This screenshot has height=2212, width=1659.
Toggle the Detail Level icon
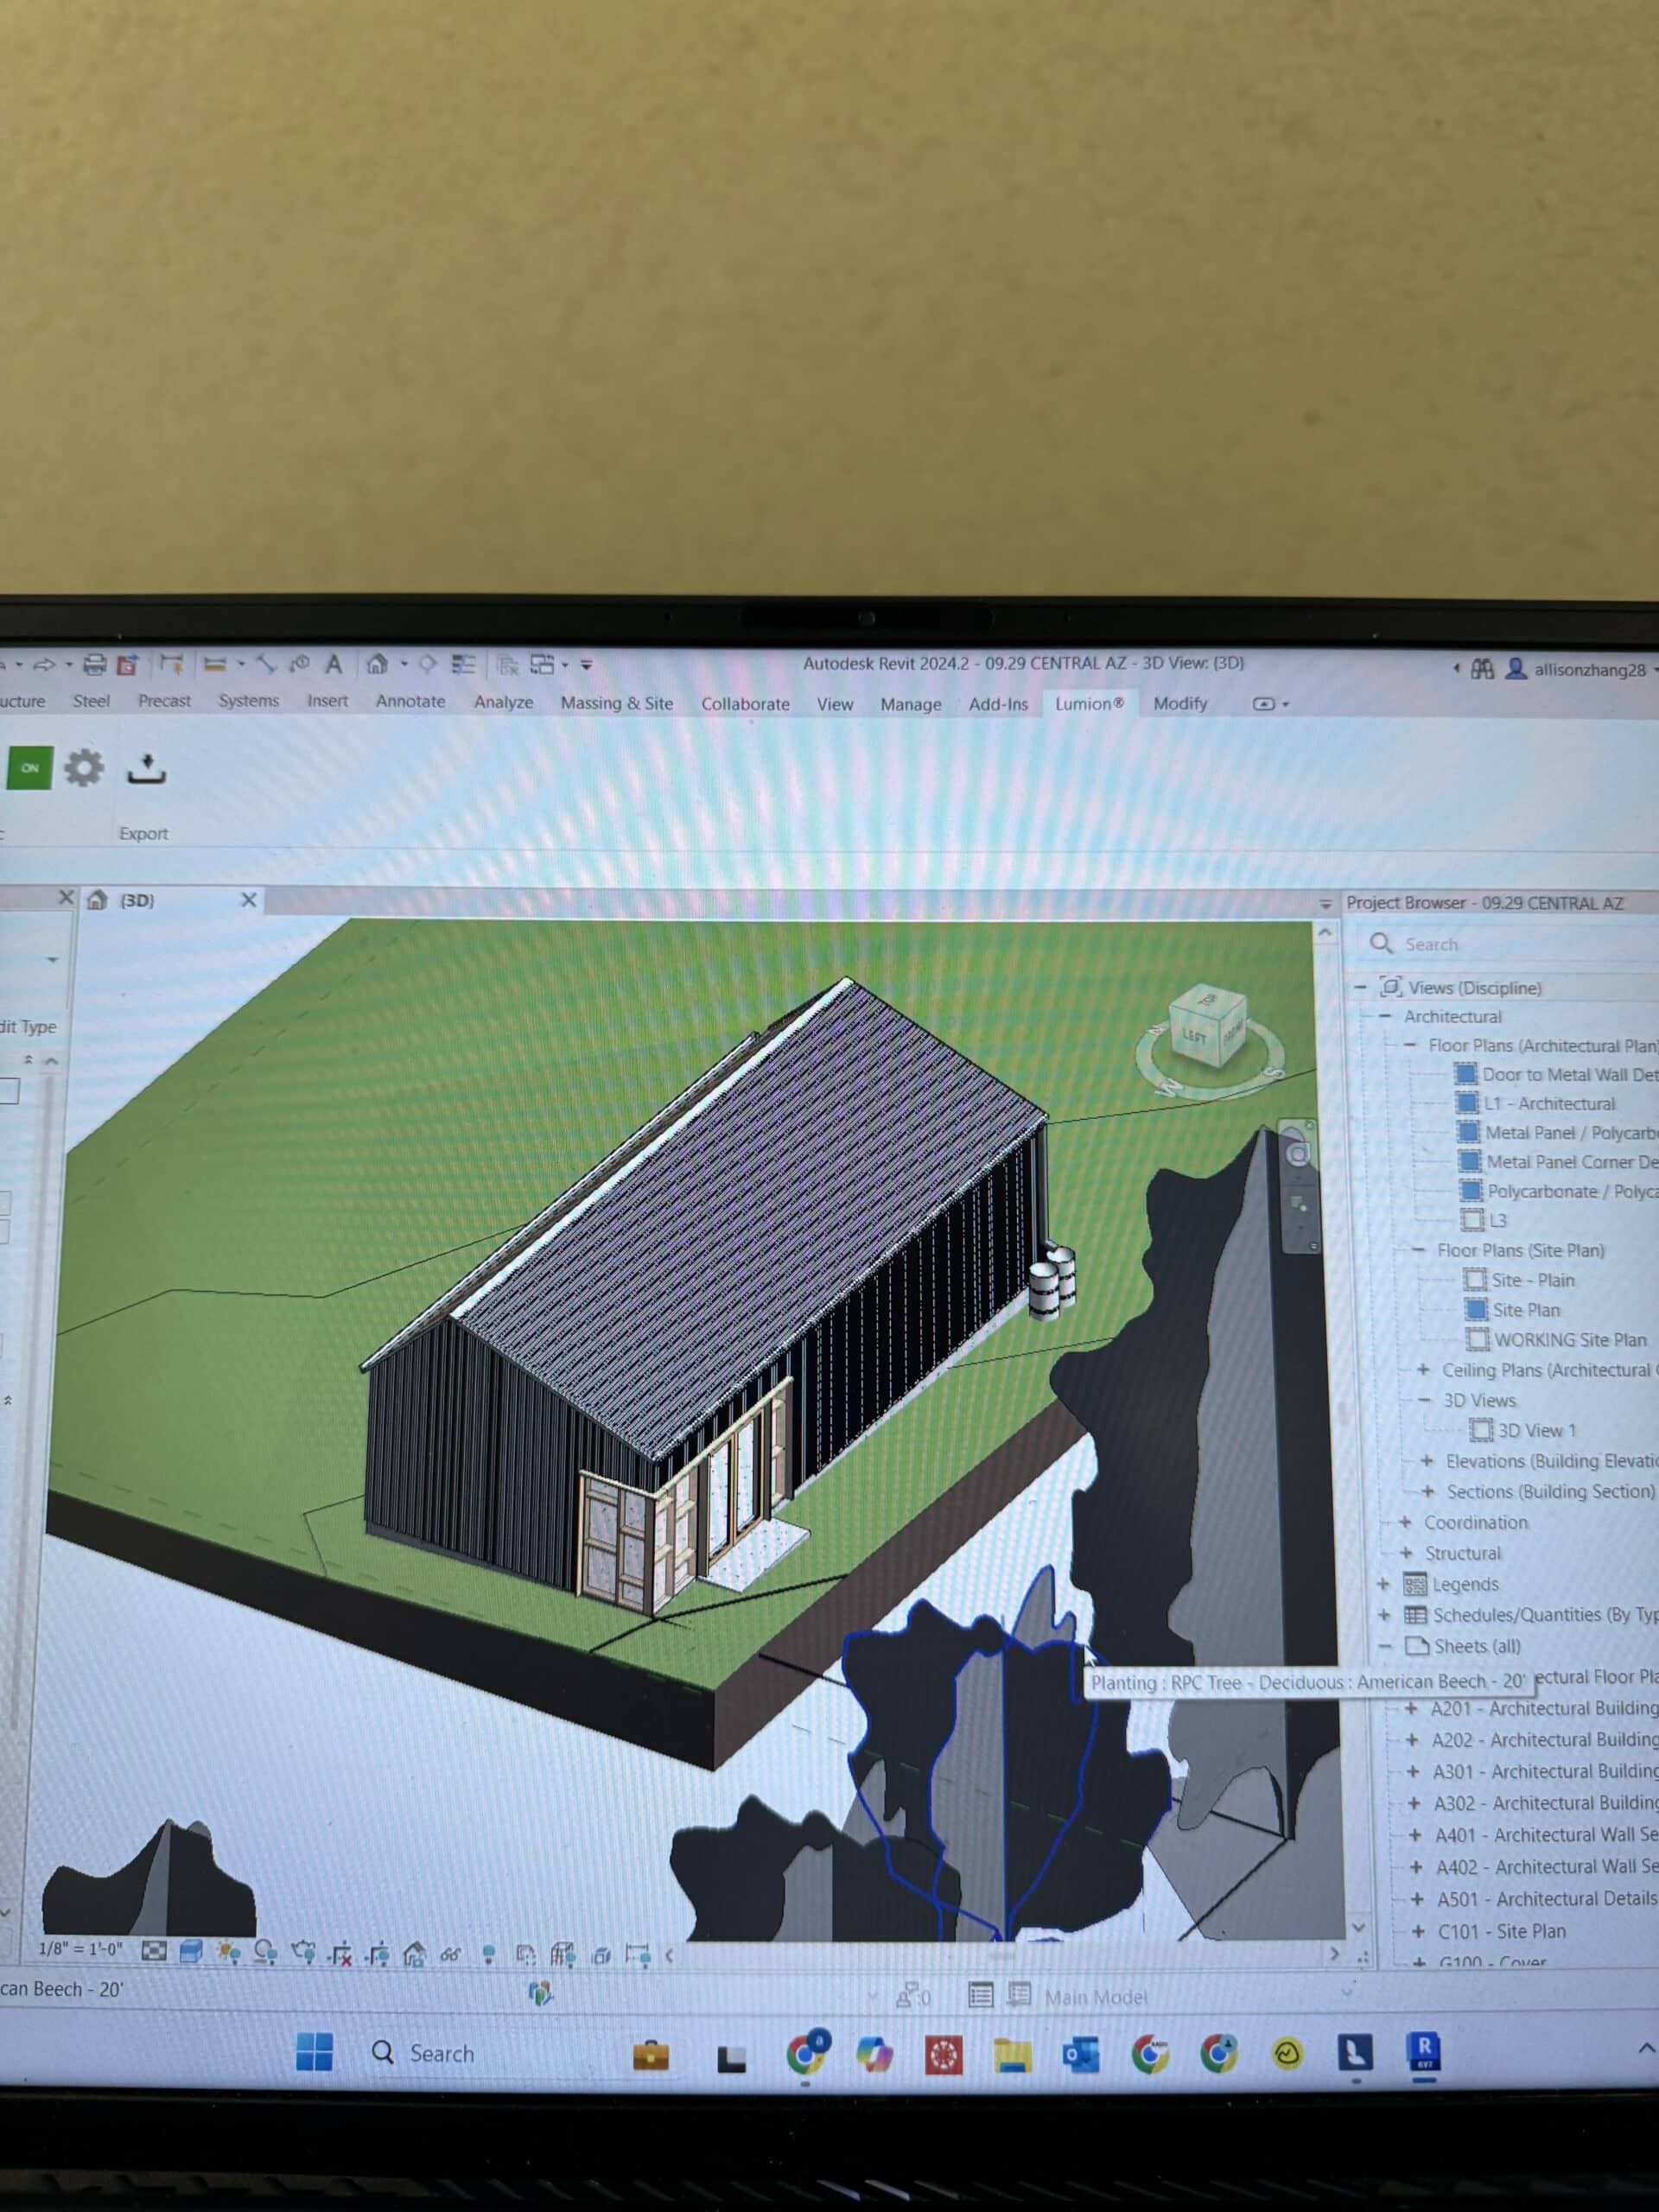[154, 1951]
